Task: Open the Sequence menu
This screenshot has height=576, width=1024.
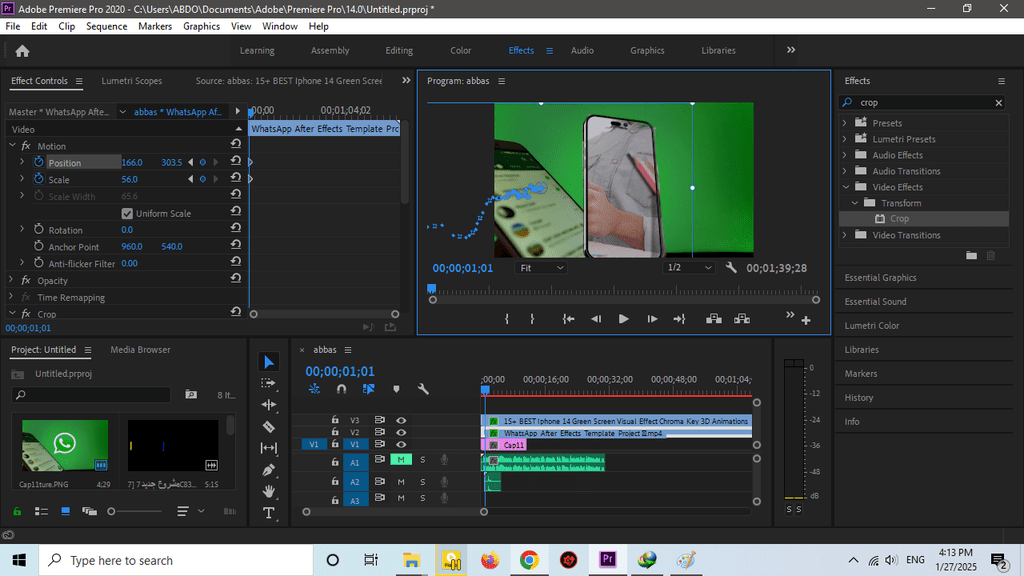Action: (x=106, y=26)
